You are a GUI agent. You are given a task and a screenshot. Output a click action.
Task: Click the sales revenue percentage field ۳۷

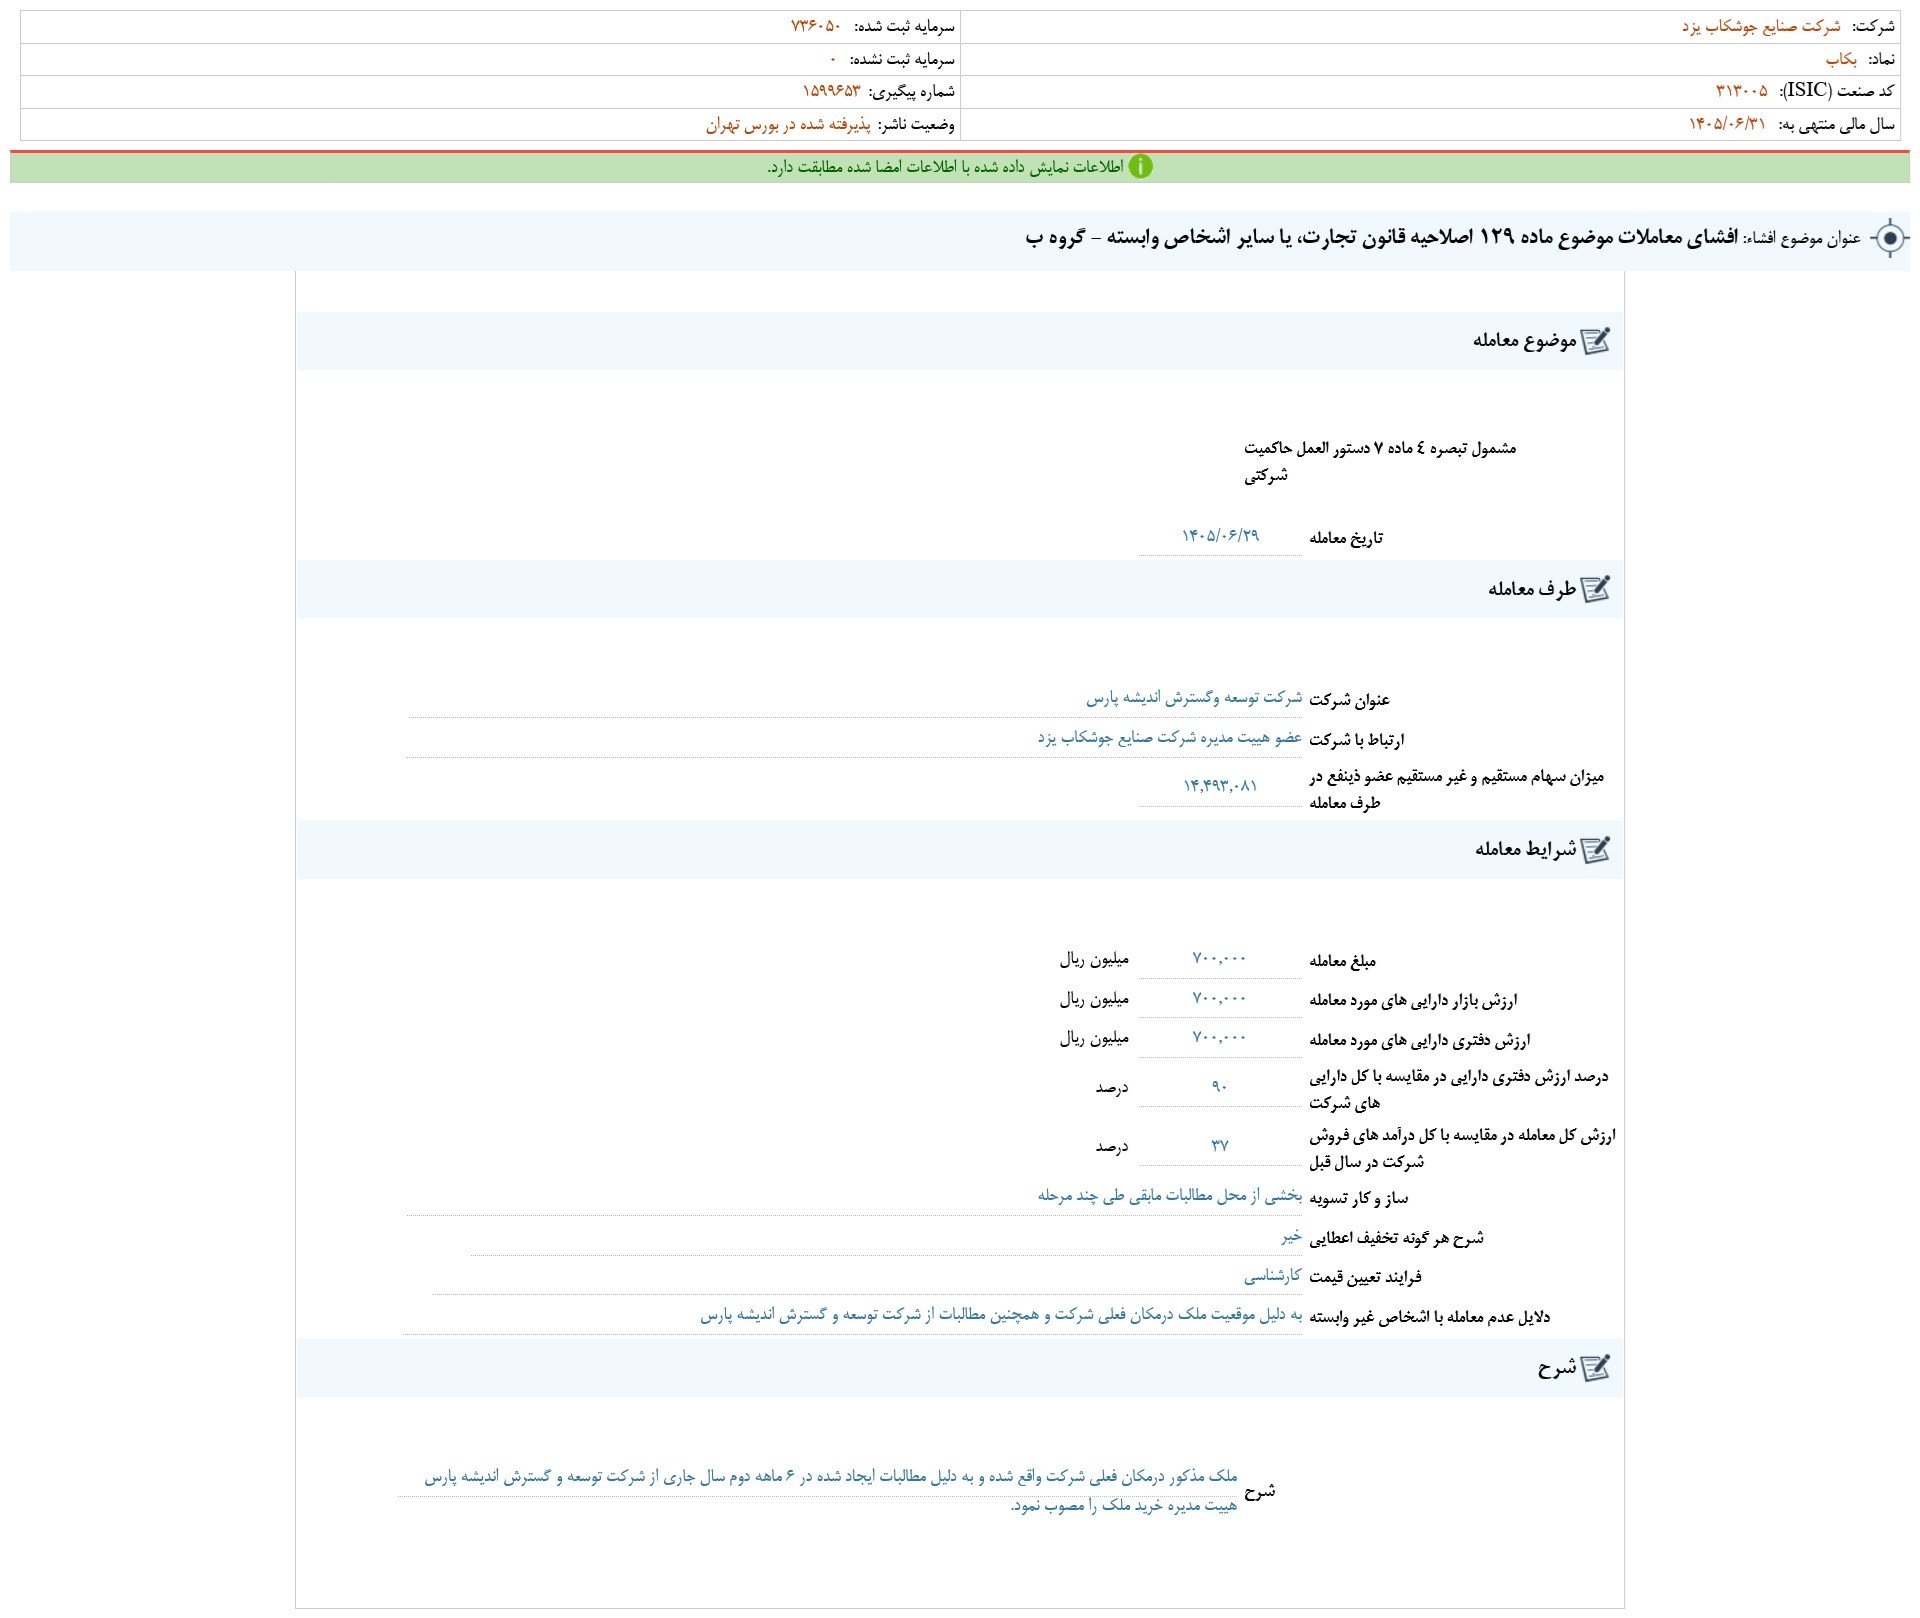tap(1220, 1146)
